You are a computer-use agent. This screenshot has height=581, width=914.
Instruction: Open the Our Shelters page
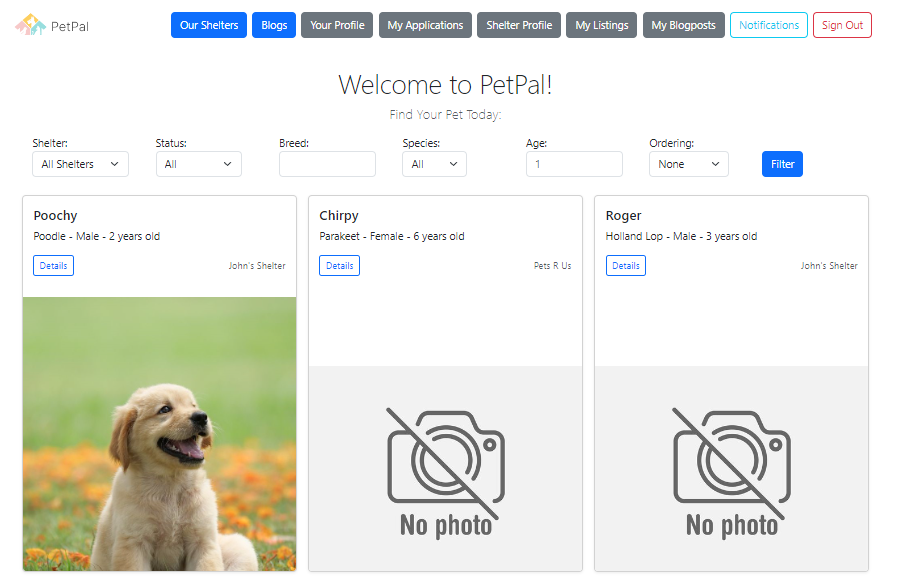[209, 25]
